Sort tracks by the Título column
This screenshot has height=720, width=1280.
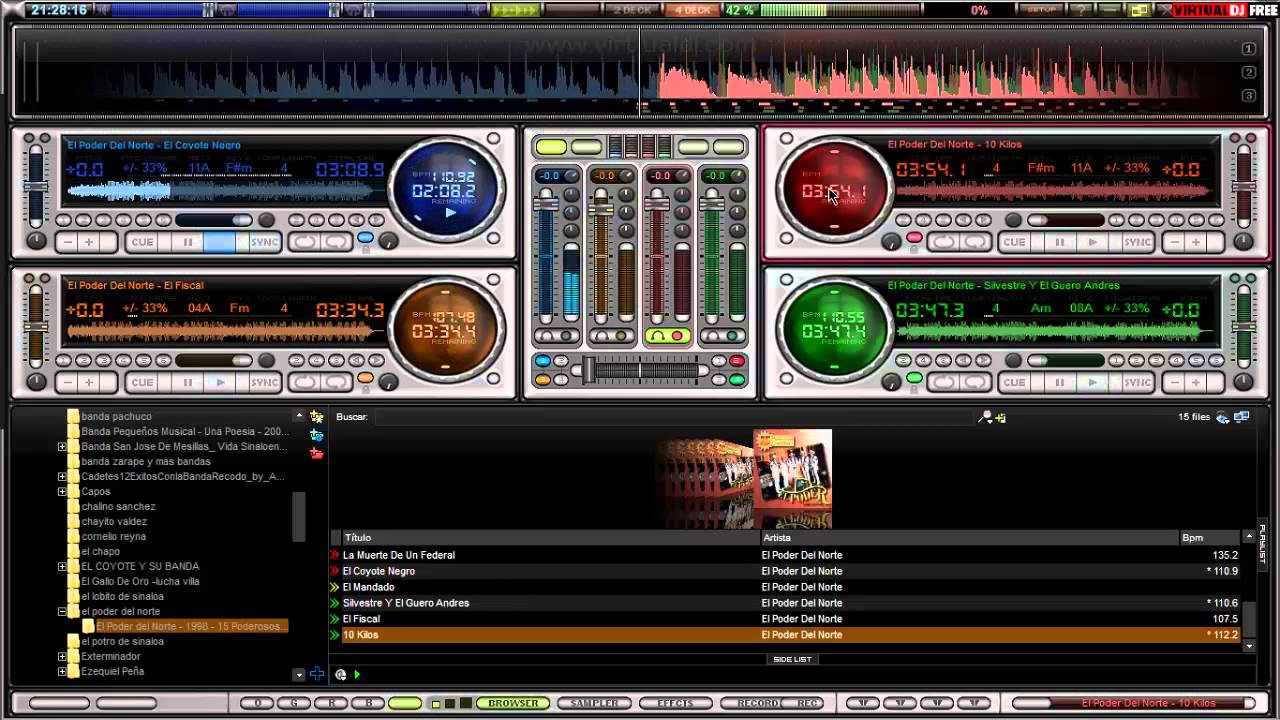point(550,537)
